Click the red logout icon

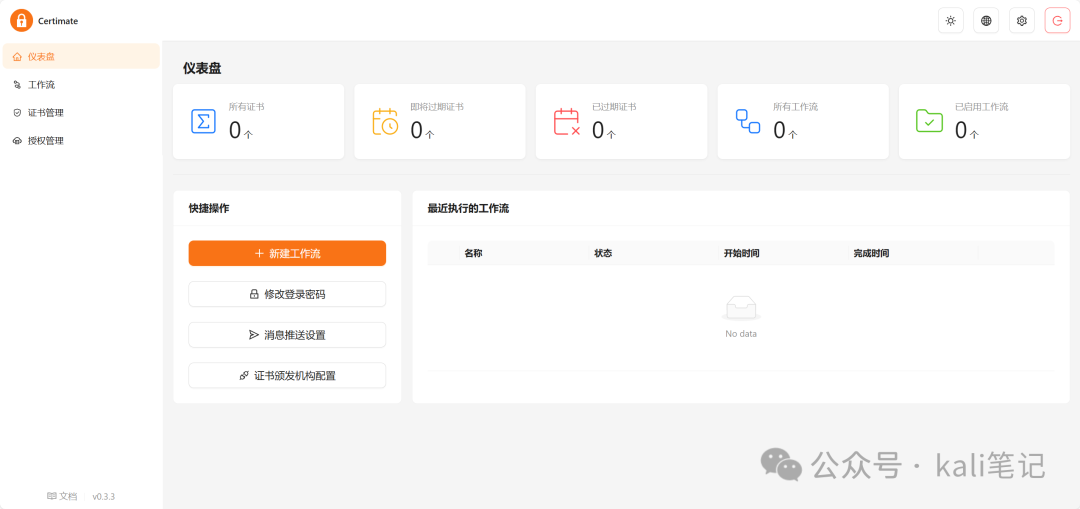1057,21
